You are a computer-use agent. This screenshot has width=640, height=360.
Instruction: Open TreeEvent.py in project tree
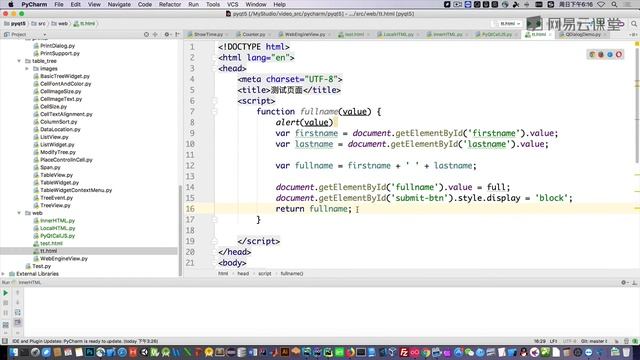(x=56, y=198)
